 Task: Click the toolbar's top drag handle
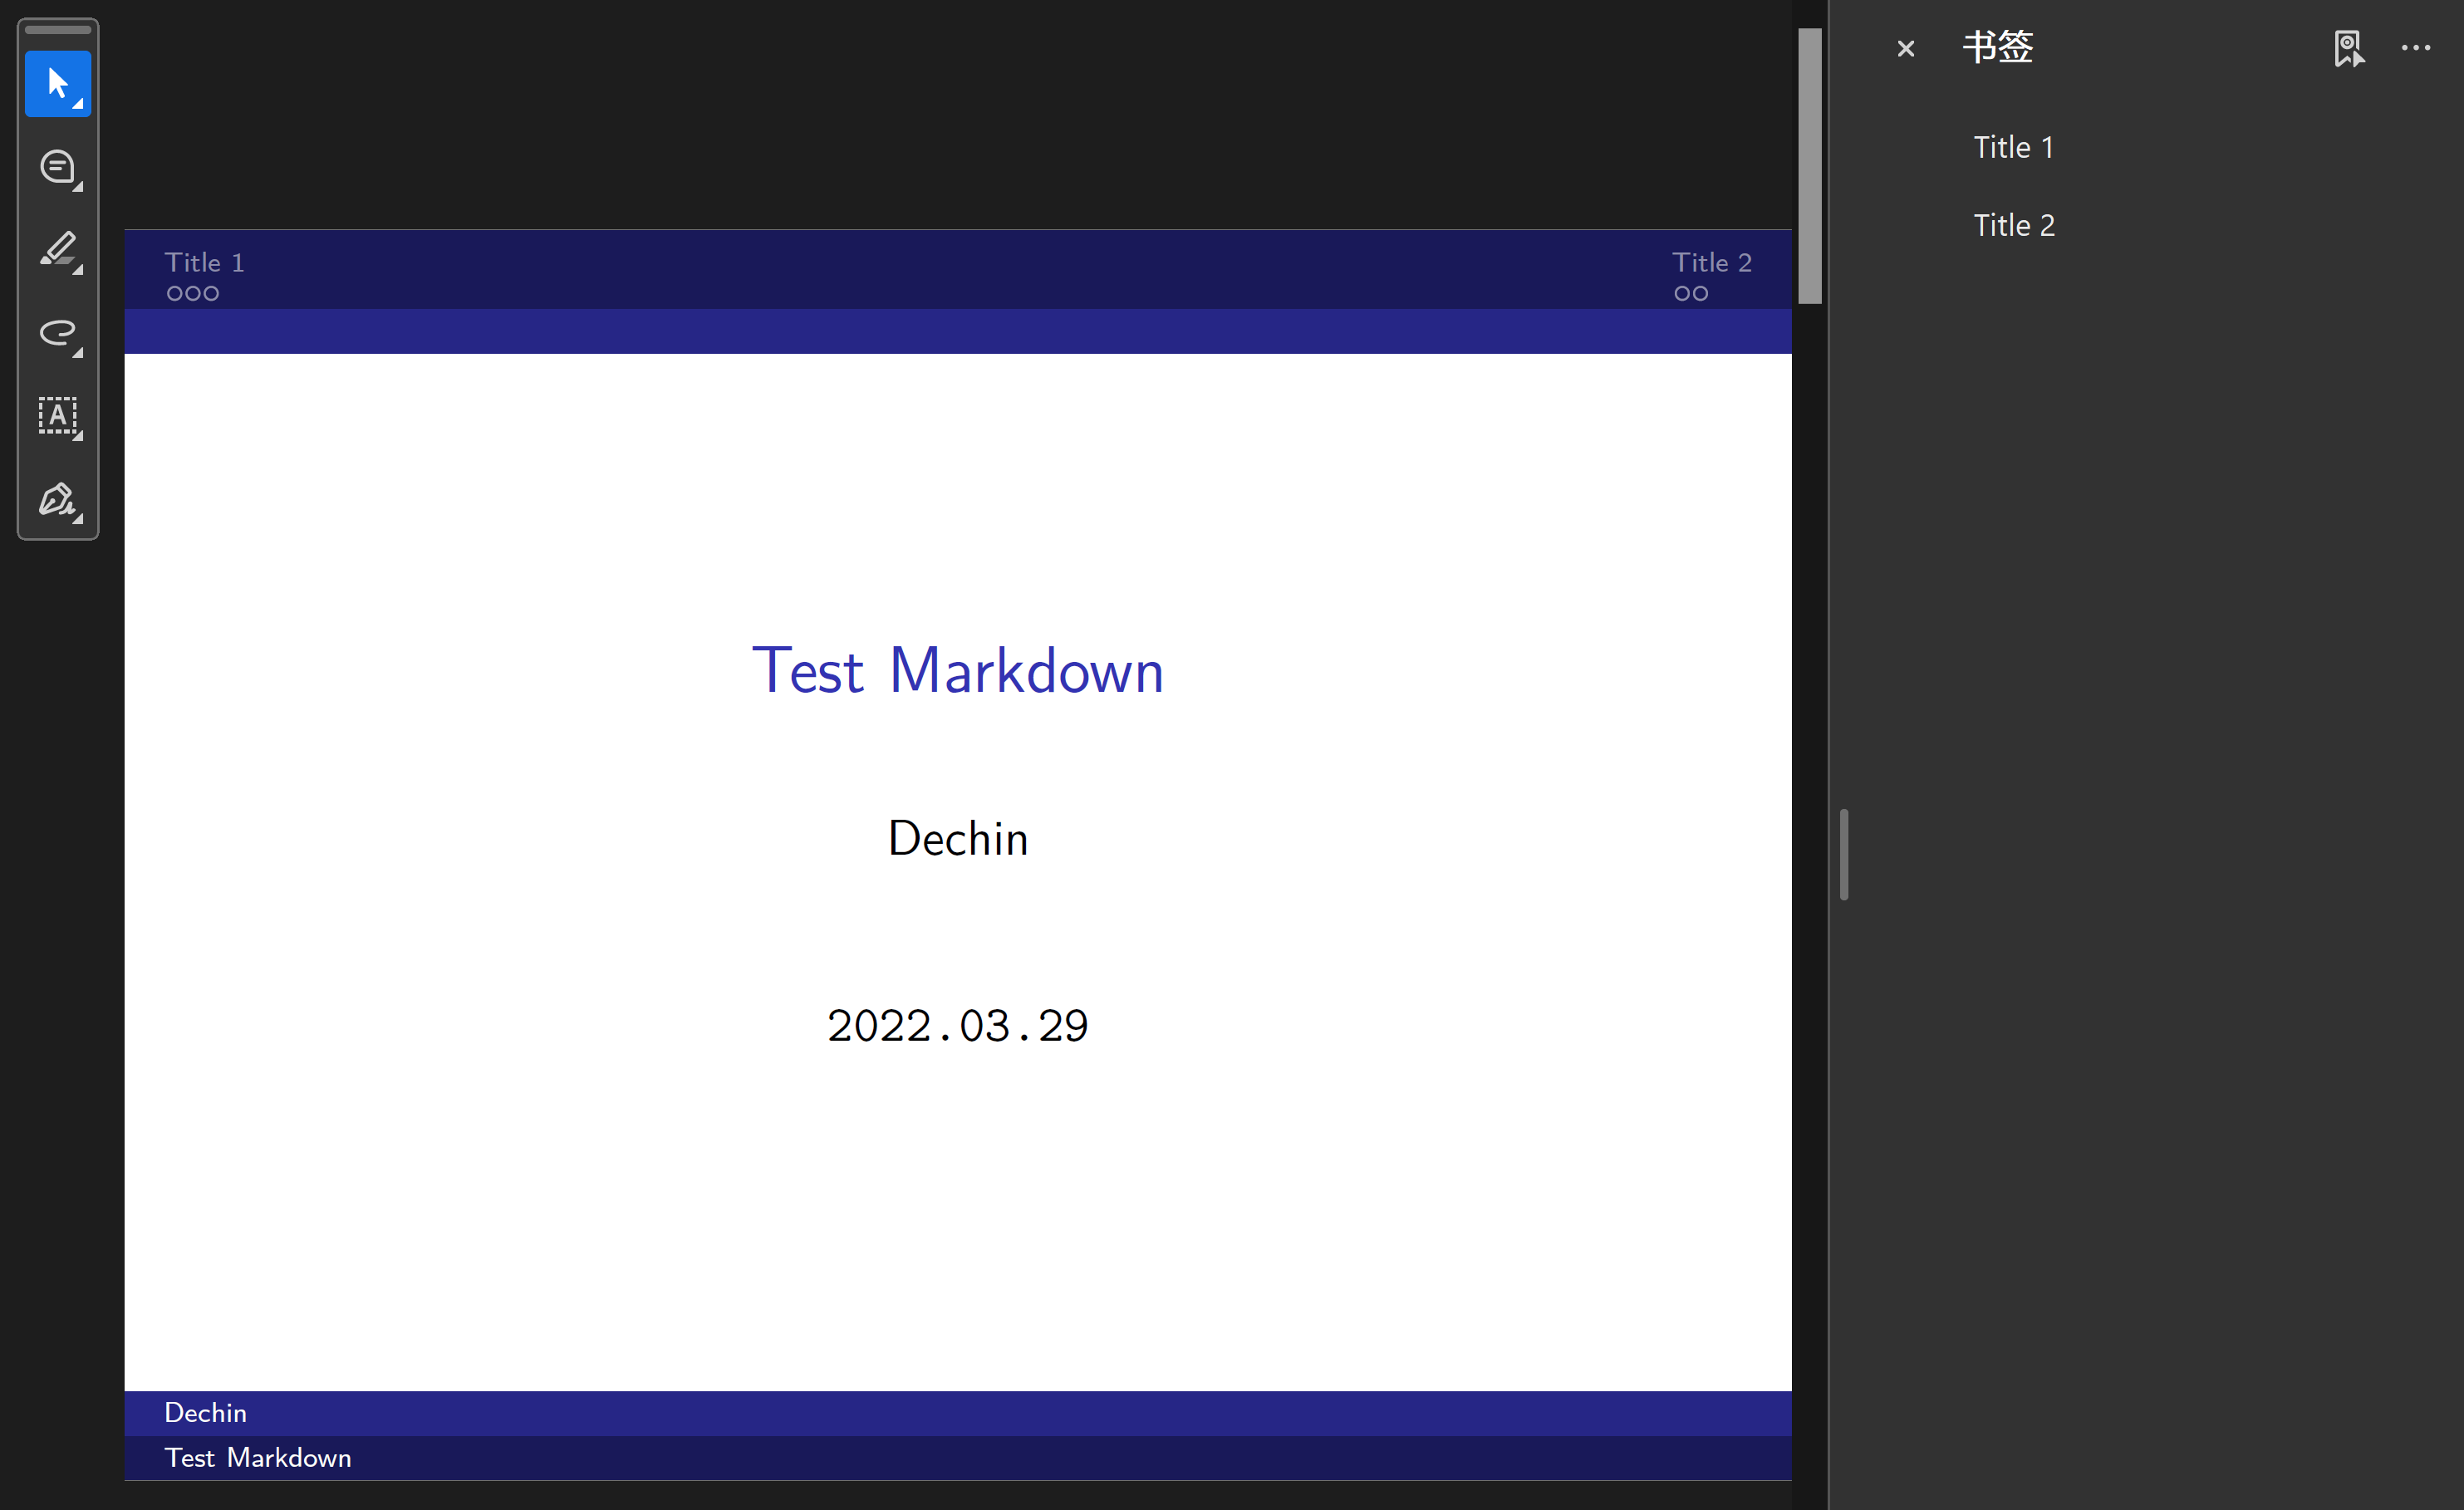coord(58,30)
